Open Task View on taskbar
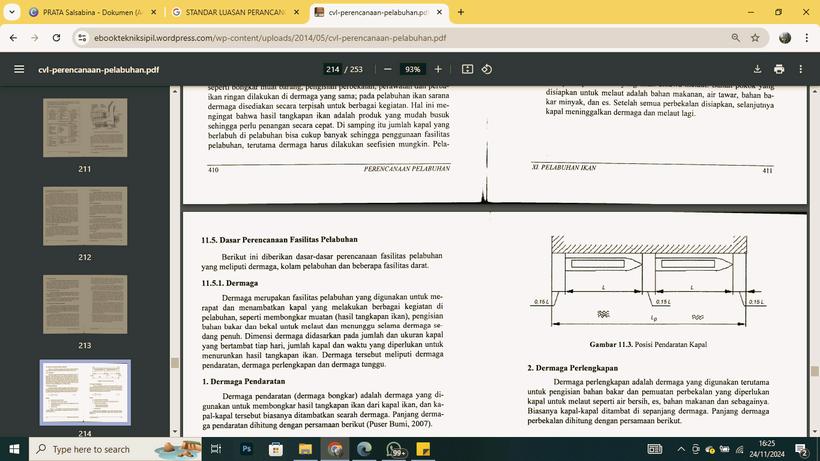Viewport: 820px width, 461px height. [x=215, y=449]
